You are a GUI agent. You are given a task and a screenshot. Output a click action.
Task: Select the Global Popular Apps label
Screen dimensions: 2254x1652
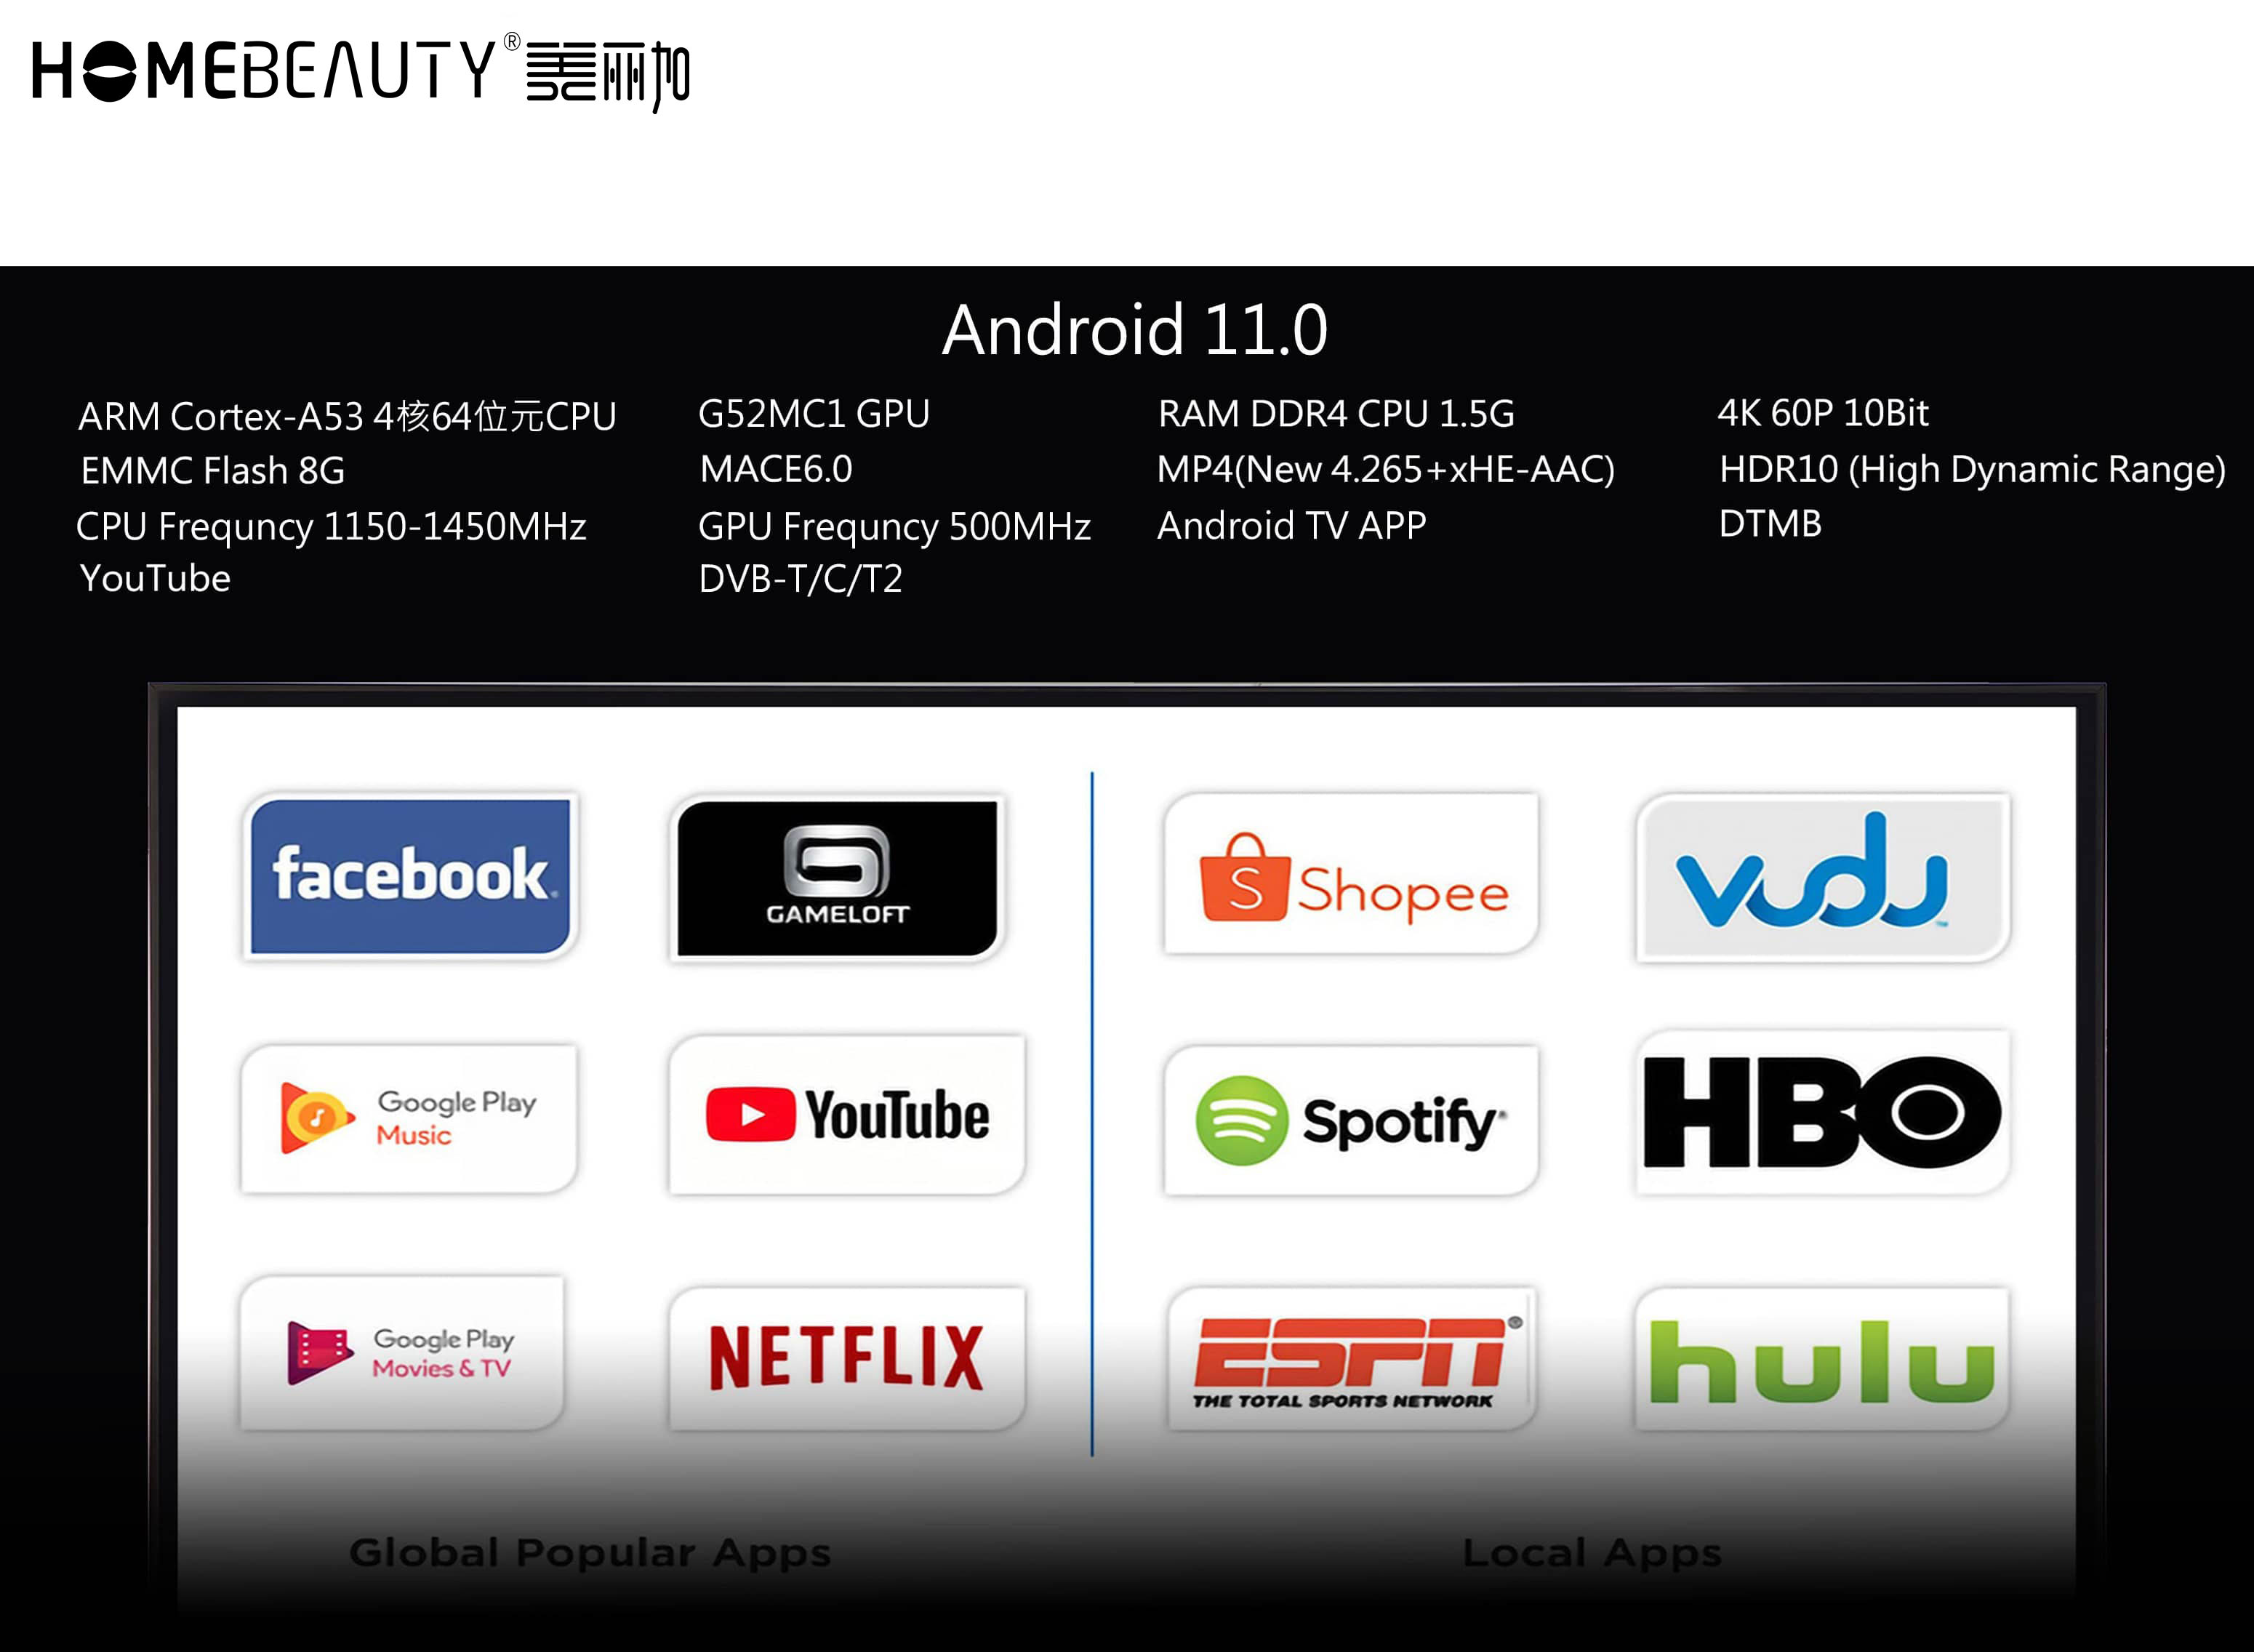(590, 1553)
